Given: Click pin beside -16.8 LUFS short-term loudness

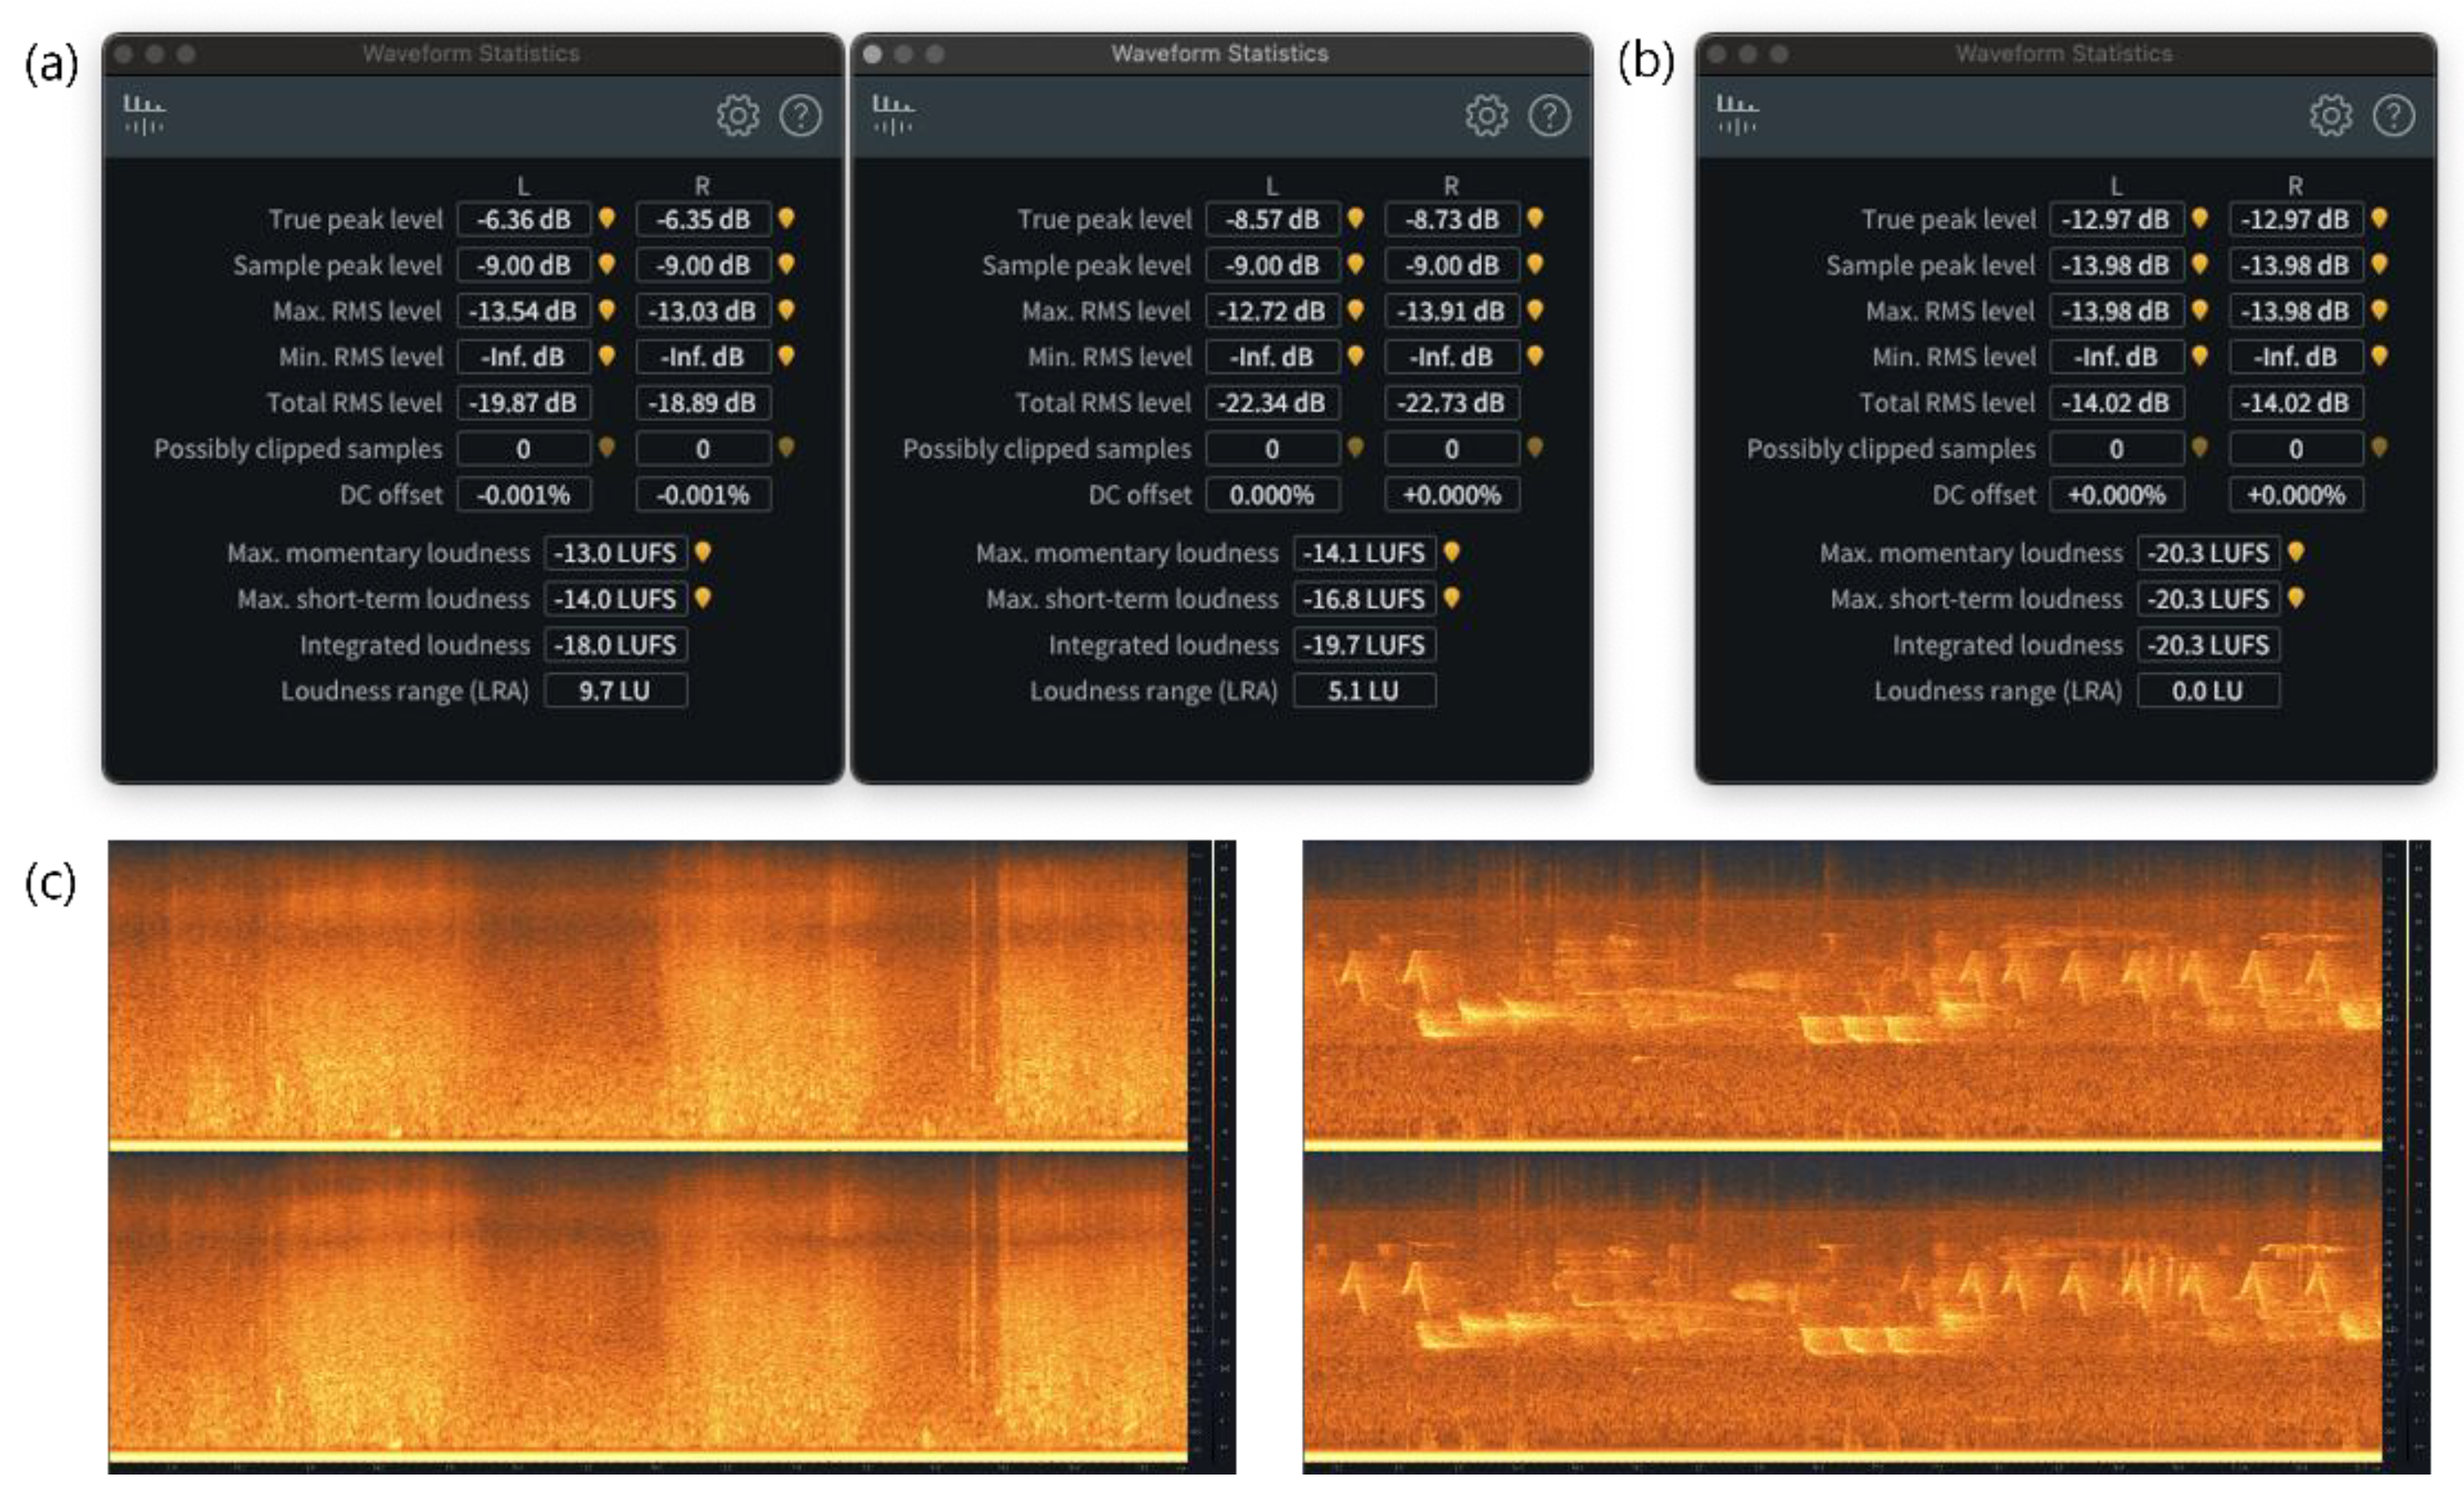Looking at the screenshot, I should [x=1452, y=598].
